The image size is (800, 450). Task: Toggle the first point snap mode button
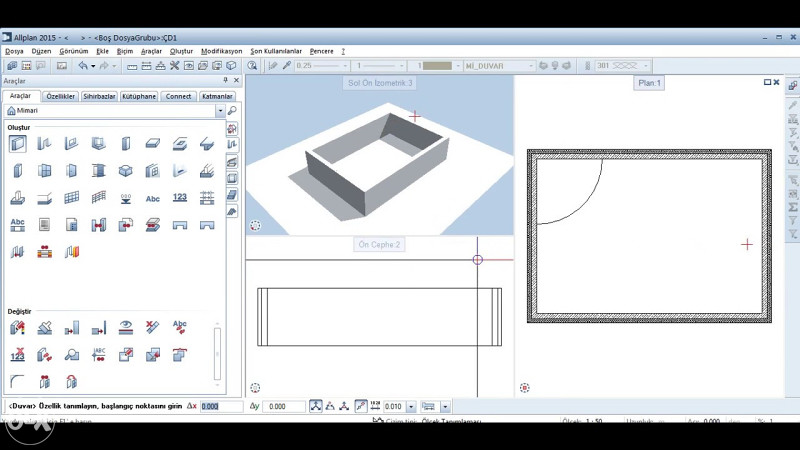pyautogui.click(x=316, y=406)
